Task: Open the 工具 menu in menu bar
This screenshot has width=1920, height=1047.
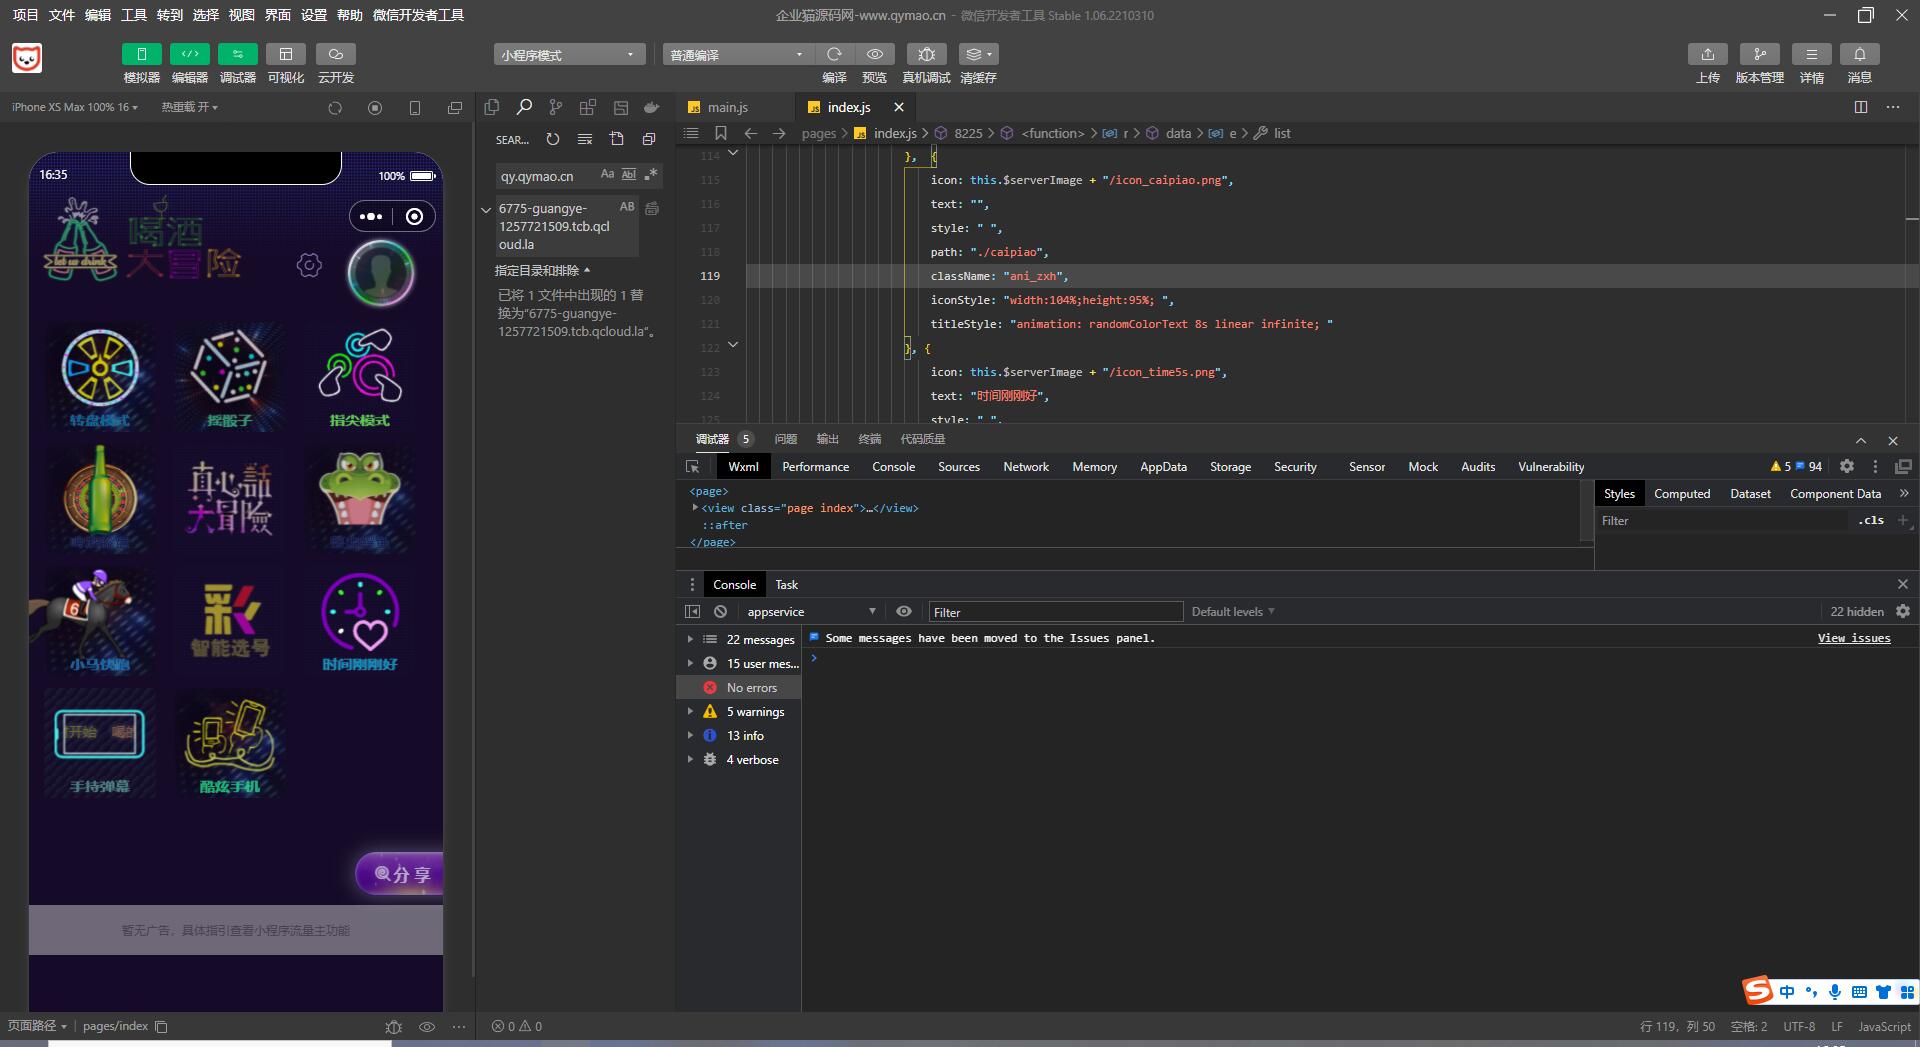Action: [134, 15]
